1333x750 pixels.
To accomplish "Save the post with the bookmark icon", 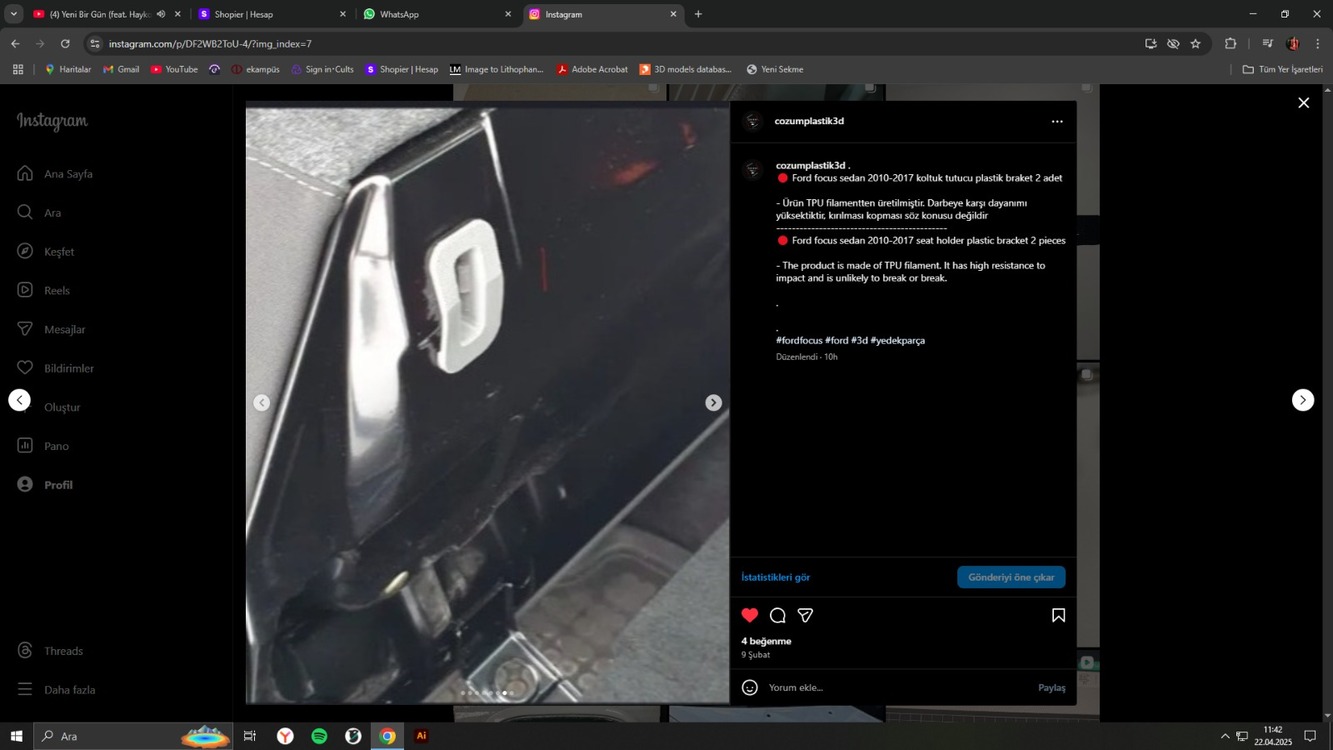I will pyautogui.click(x=1058, y=615).
